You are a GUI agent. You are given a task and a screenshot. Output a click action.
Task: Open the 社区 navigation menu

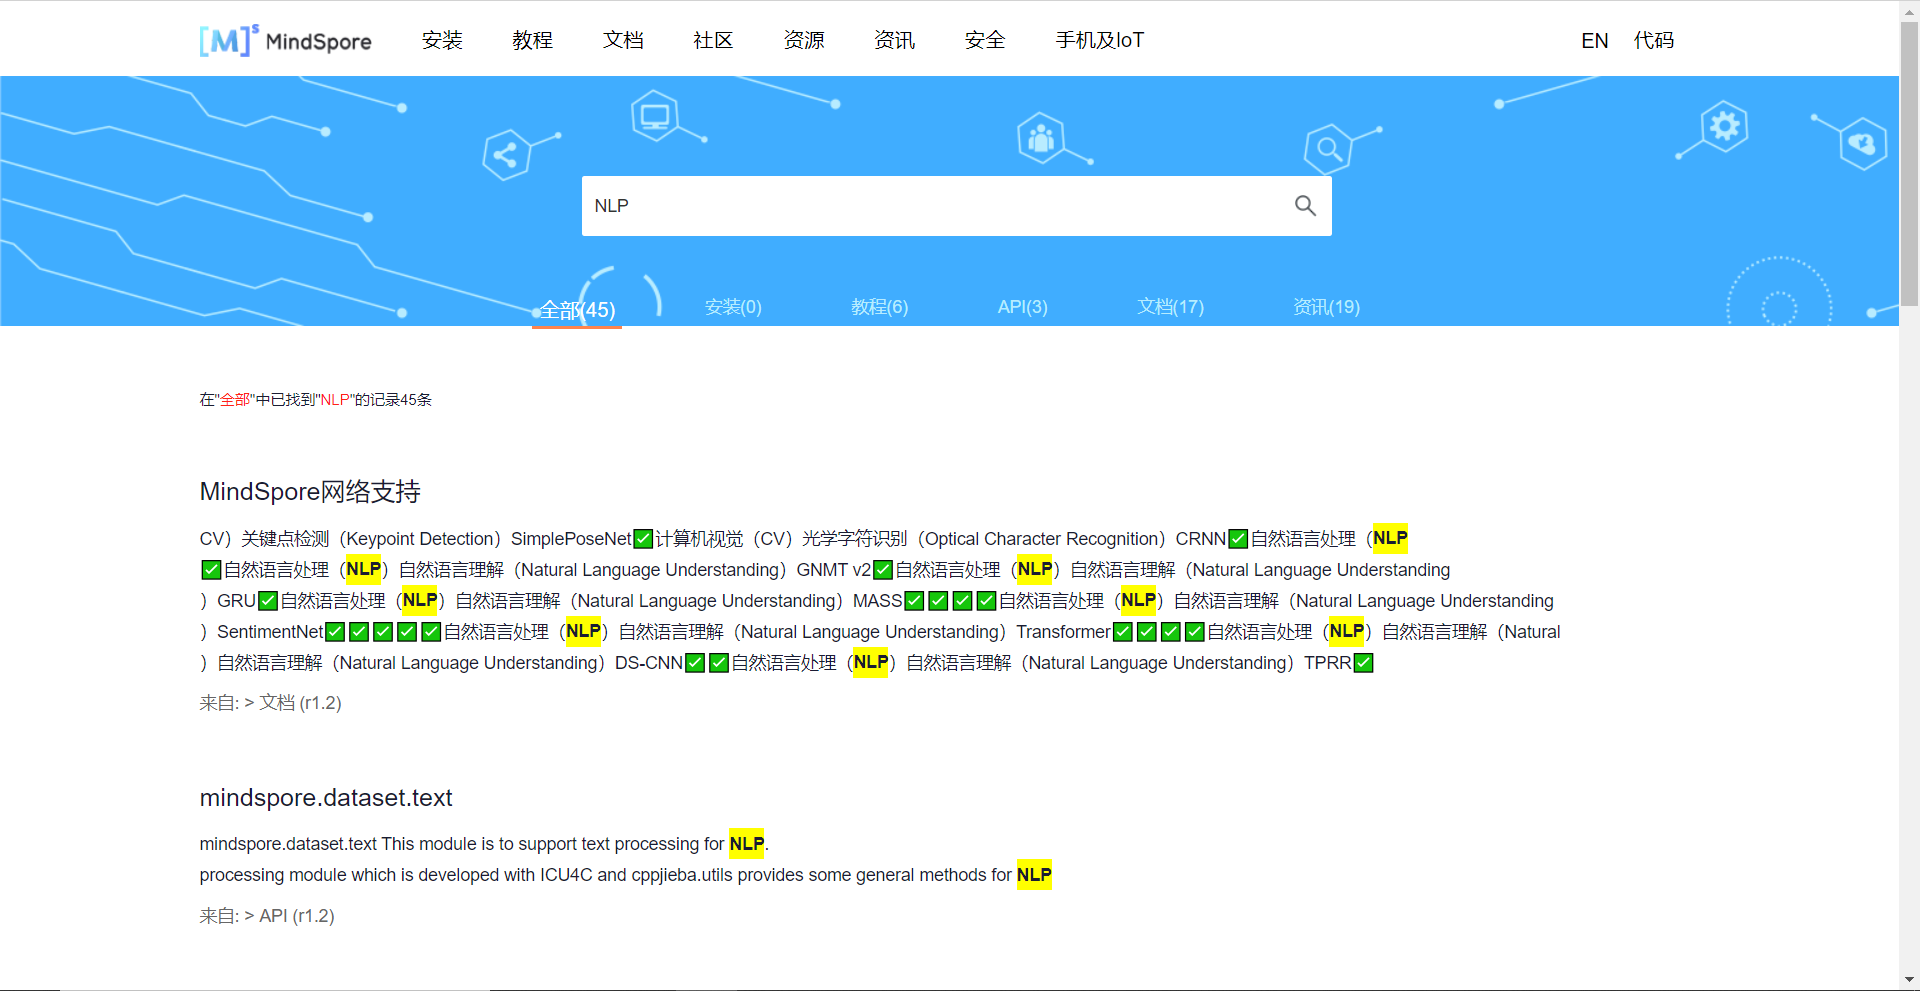click(713, 40)
